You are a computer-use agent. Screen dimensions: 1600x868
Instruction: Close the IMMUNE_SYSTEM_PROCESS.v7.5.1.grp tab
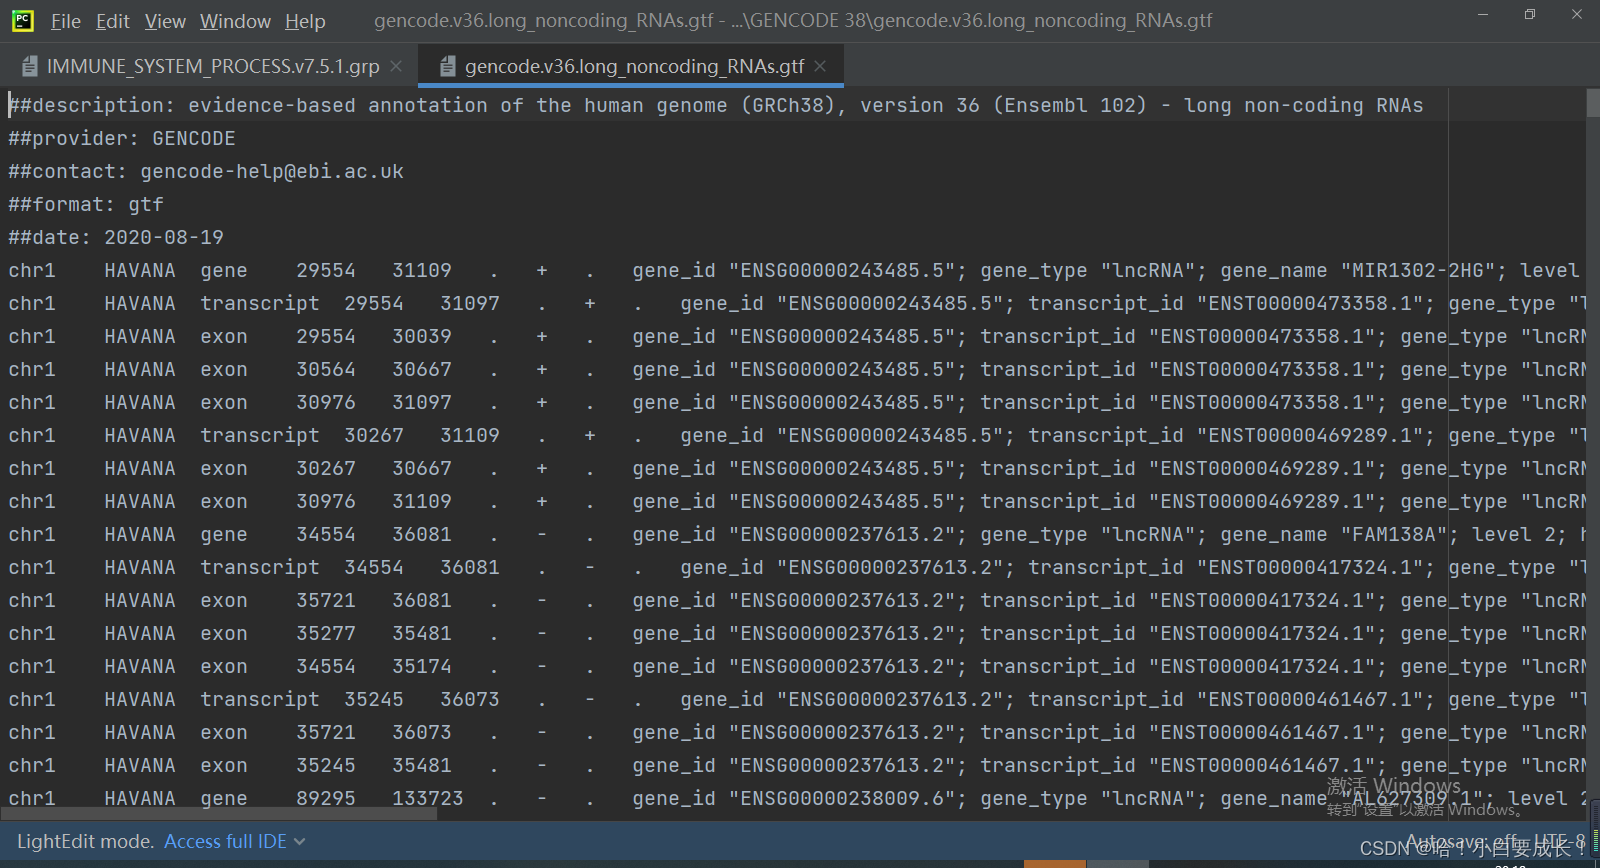tap(396, 66)
